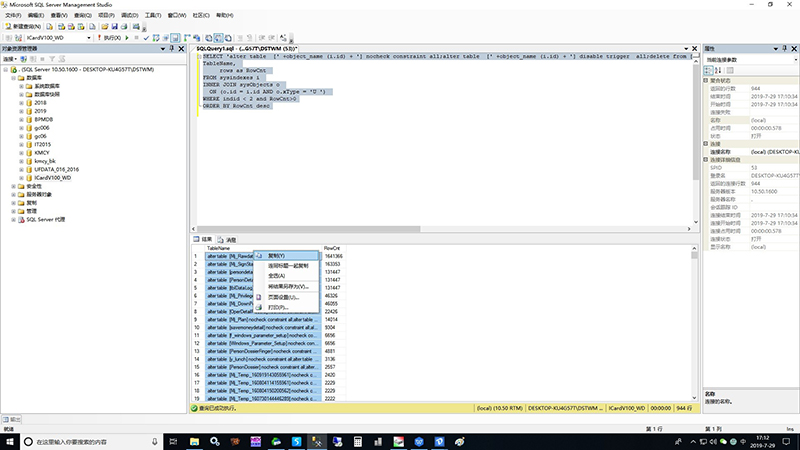Select the ICardV100_WD database tree item

click(x=53, y=178)
